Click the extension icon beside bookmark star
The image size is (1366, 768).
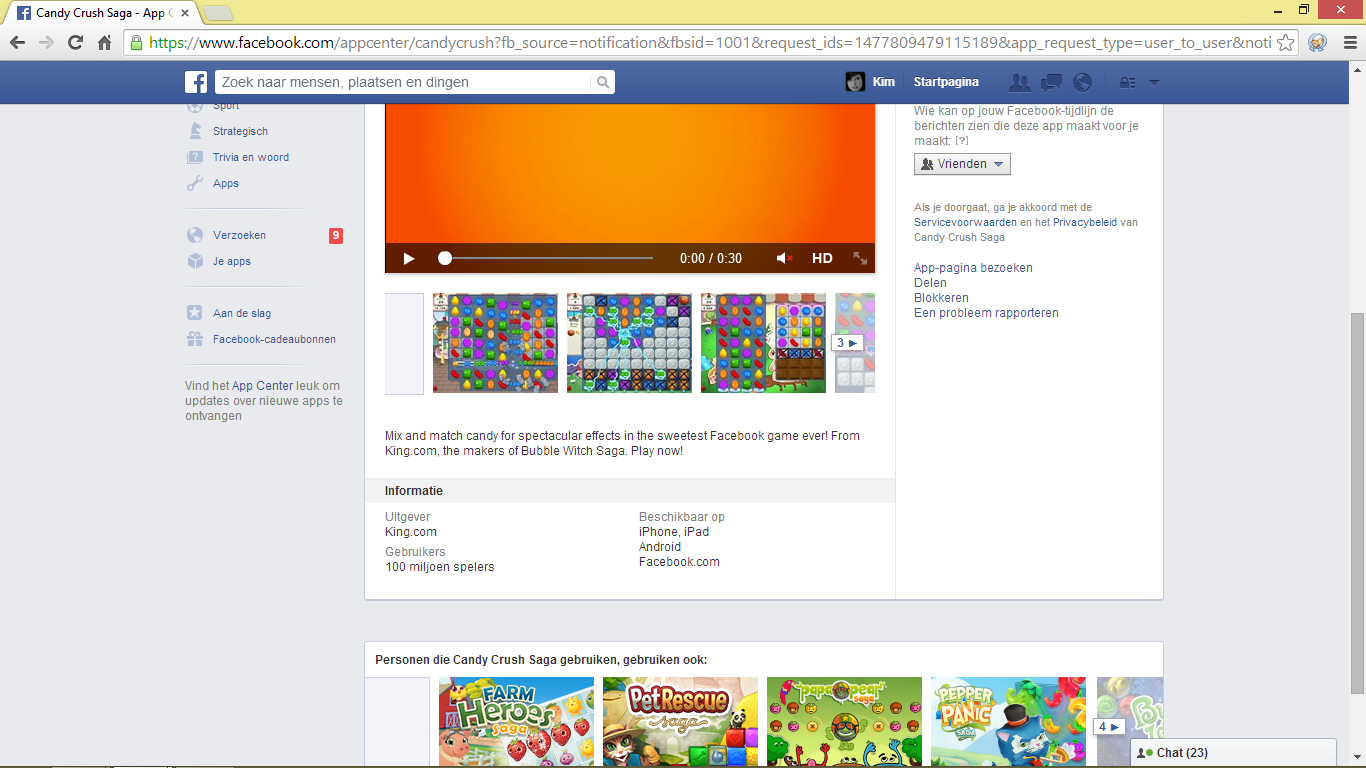tap(1318, 42)
